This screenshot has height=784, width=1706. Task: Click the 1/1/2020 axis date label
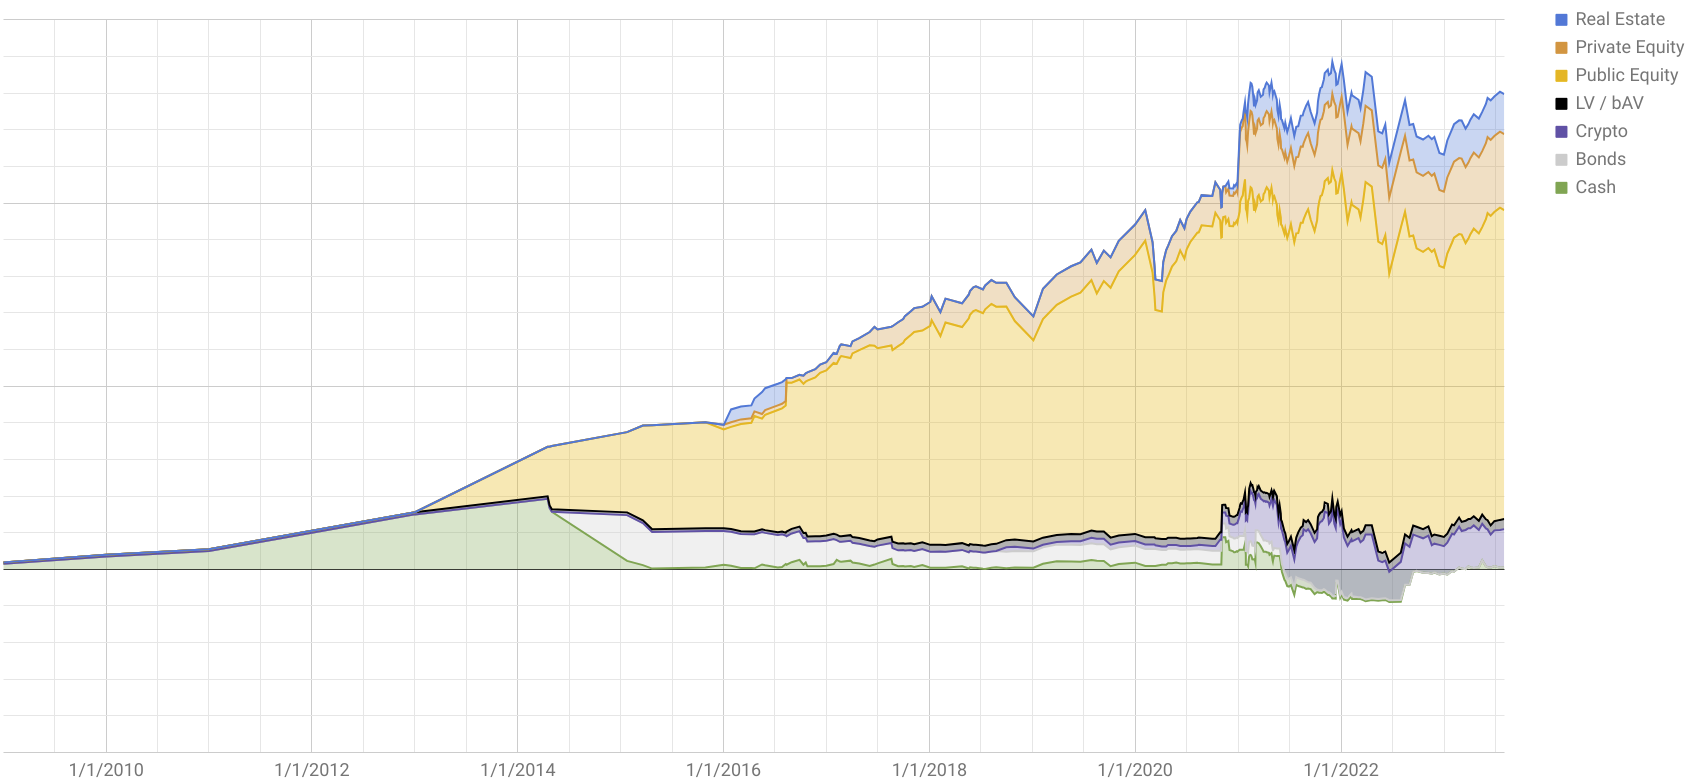1135,769
